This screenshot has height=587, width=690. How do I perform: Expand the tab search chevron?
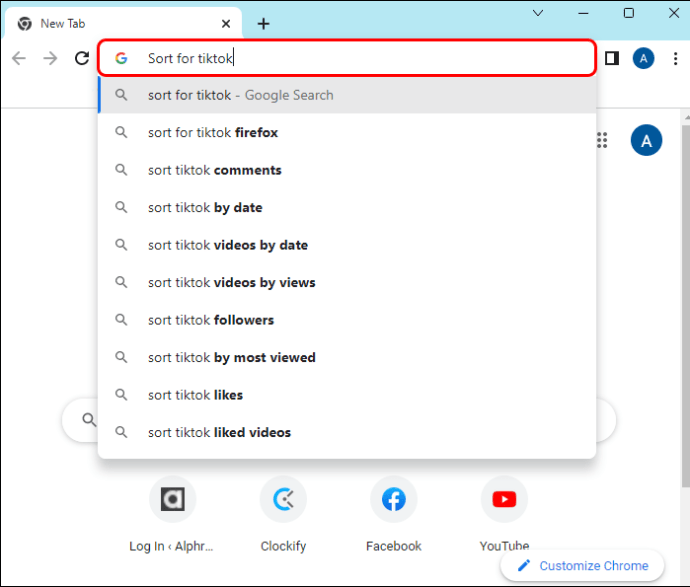(x=538, y=13)
